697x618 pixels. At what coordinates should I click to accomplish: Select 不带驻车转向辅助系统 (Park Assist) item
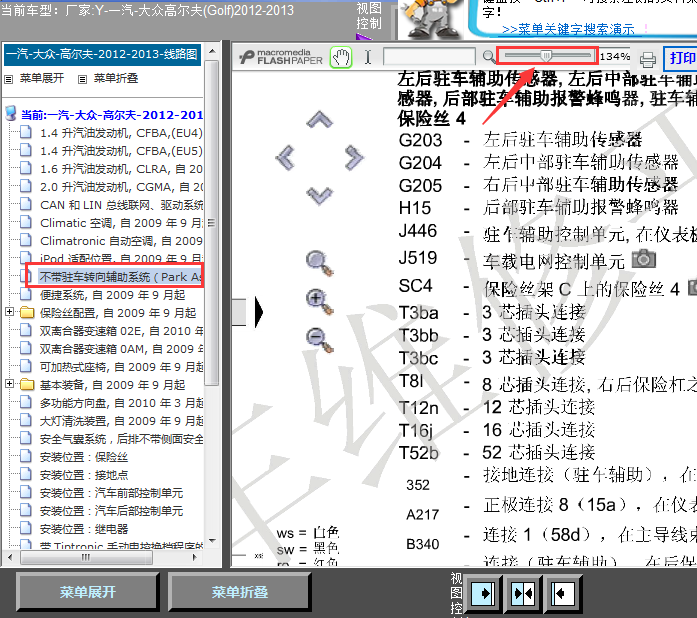[120, 277]
